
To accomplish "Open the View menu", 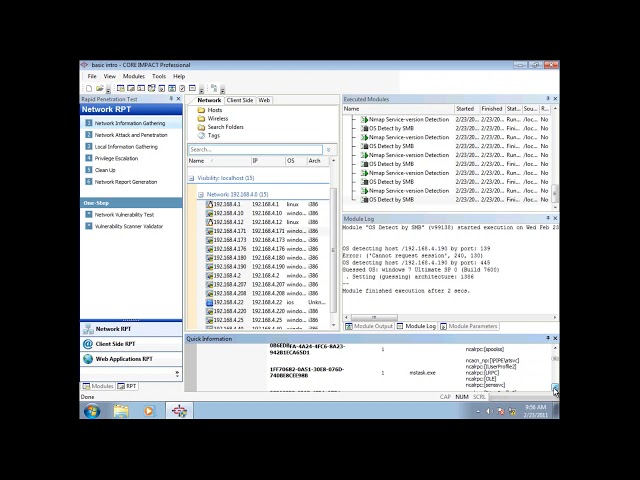I will (109, 76).
